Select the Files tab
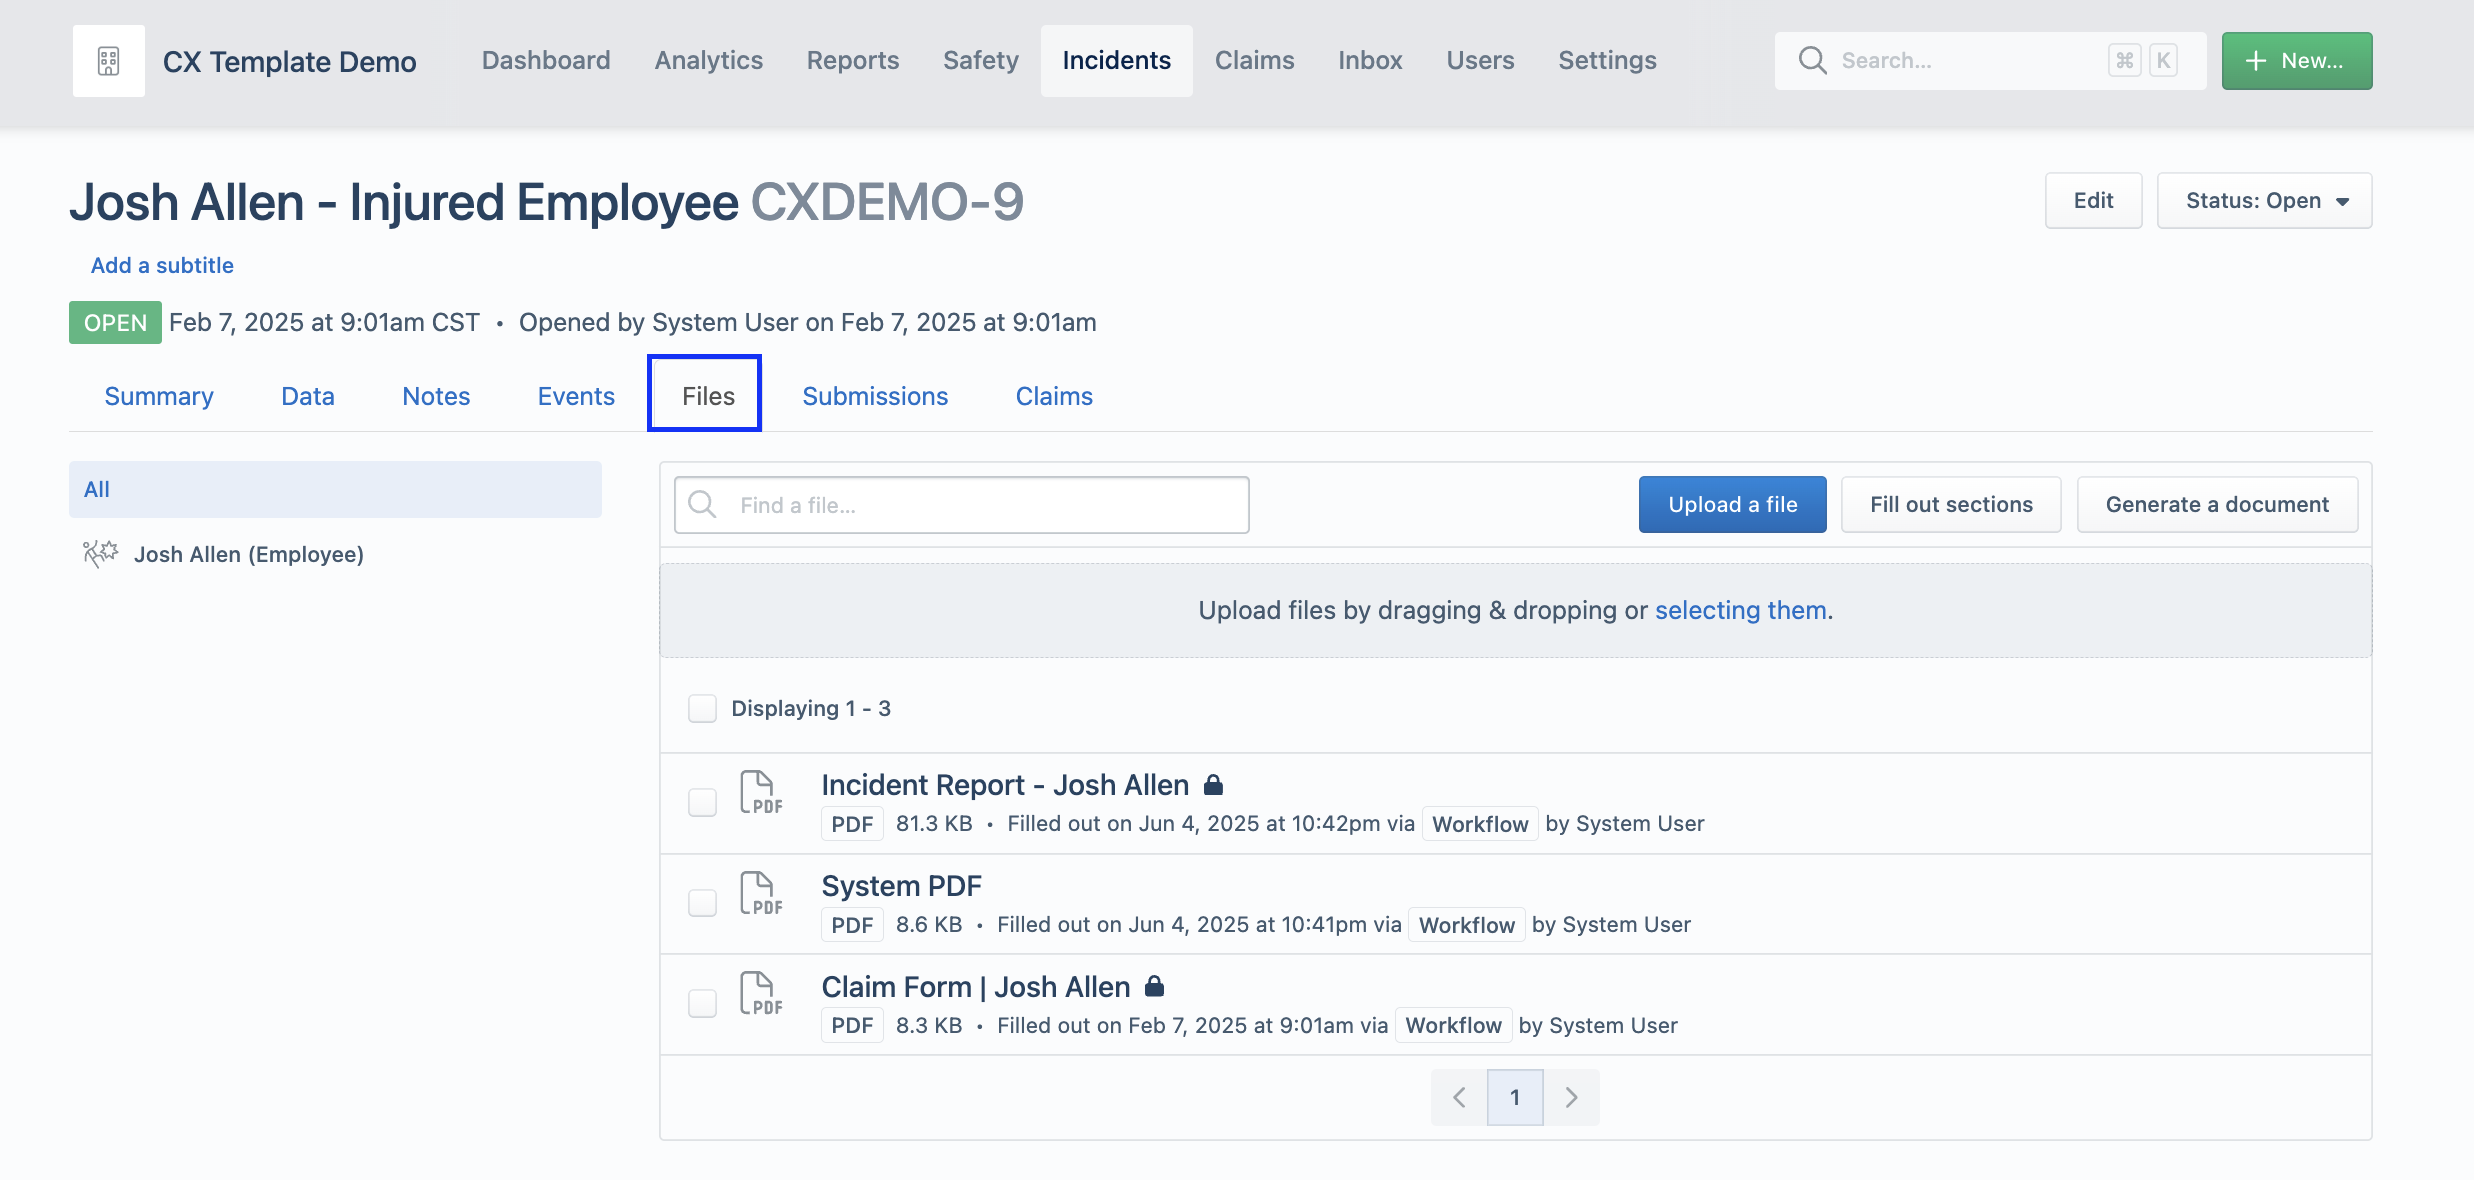Image resolution: width=2474 pixels, height=1180 pixels. click(x=708, y=396)
